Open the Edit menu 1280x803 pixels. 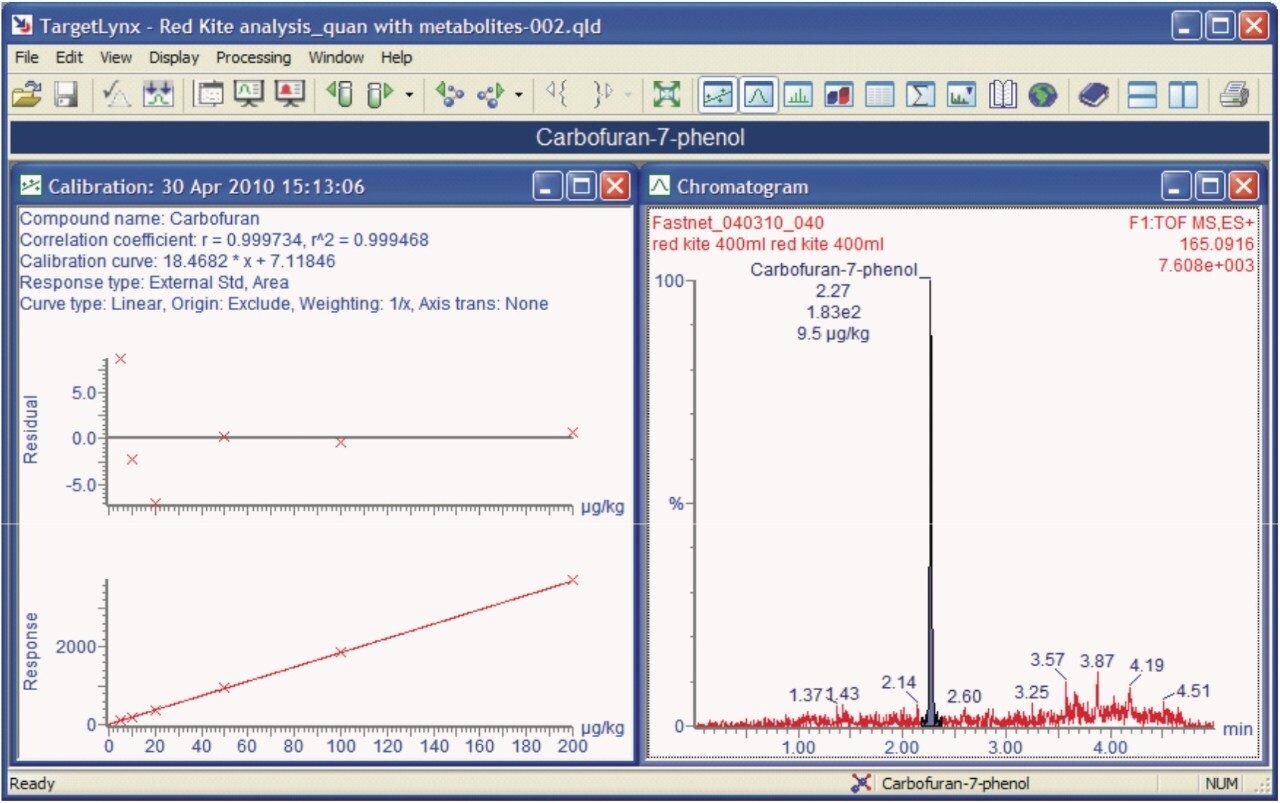click(x=69, y=57)
